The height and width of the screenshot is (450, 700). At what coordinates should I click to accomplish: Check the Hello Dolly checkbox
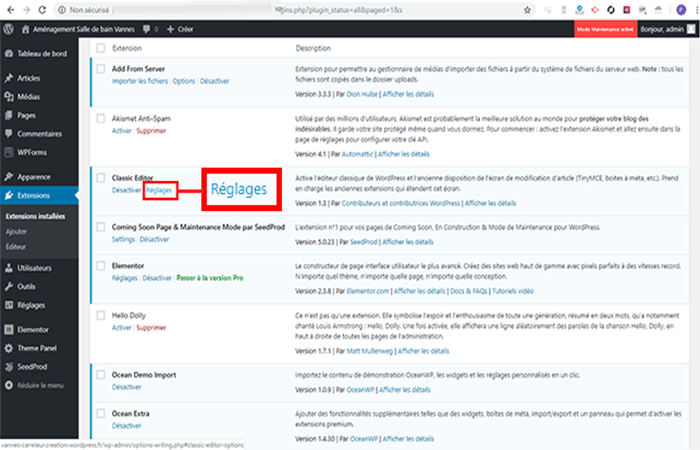(101, 315)
